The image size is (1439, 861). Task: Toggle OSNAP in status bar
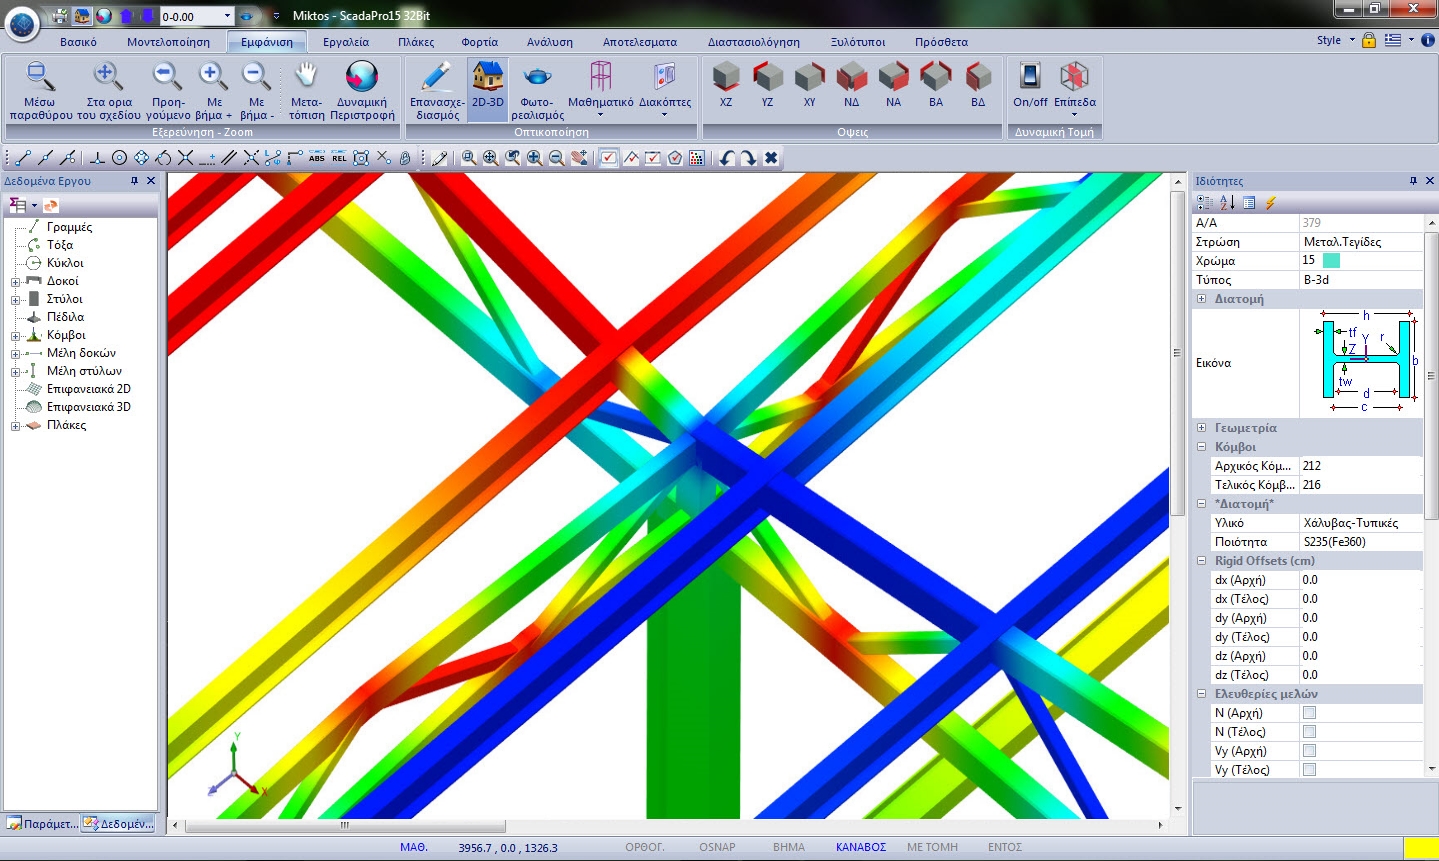tap(717, 847)
